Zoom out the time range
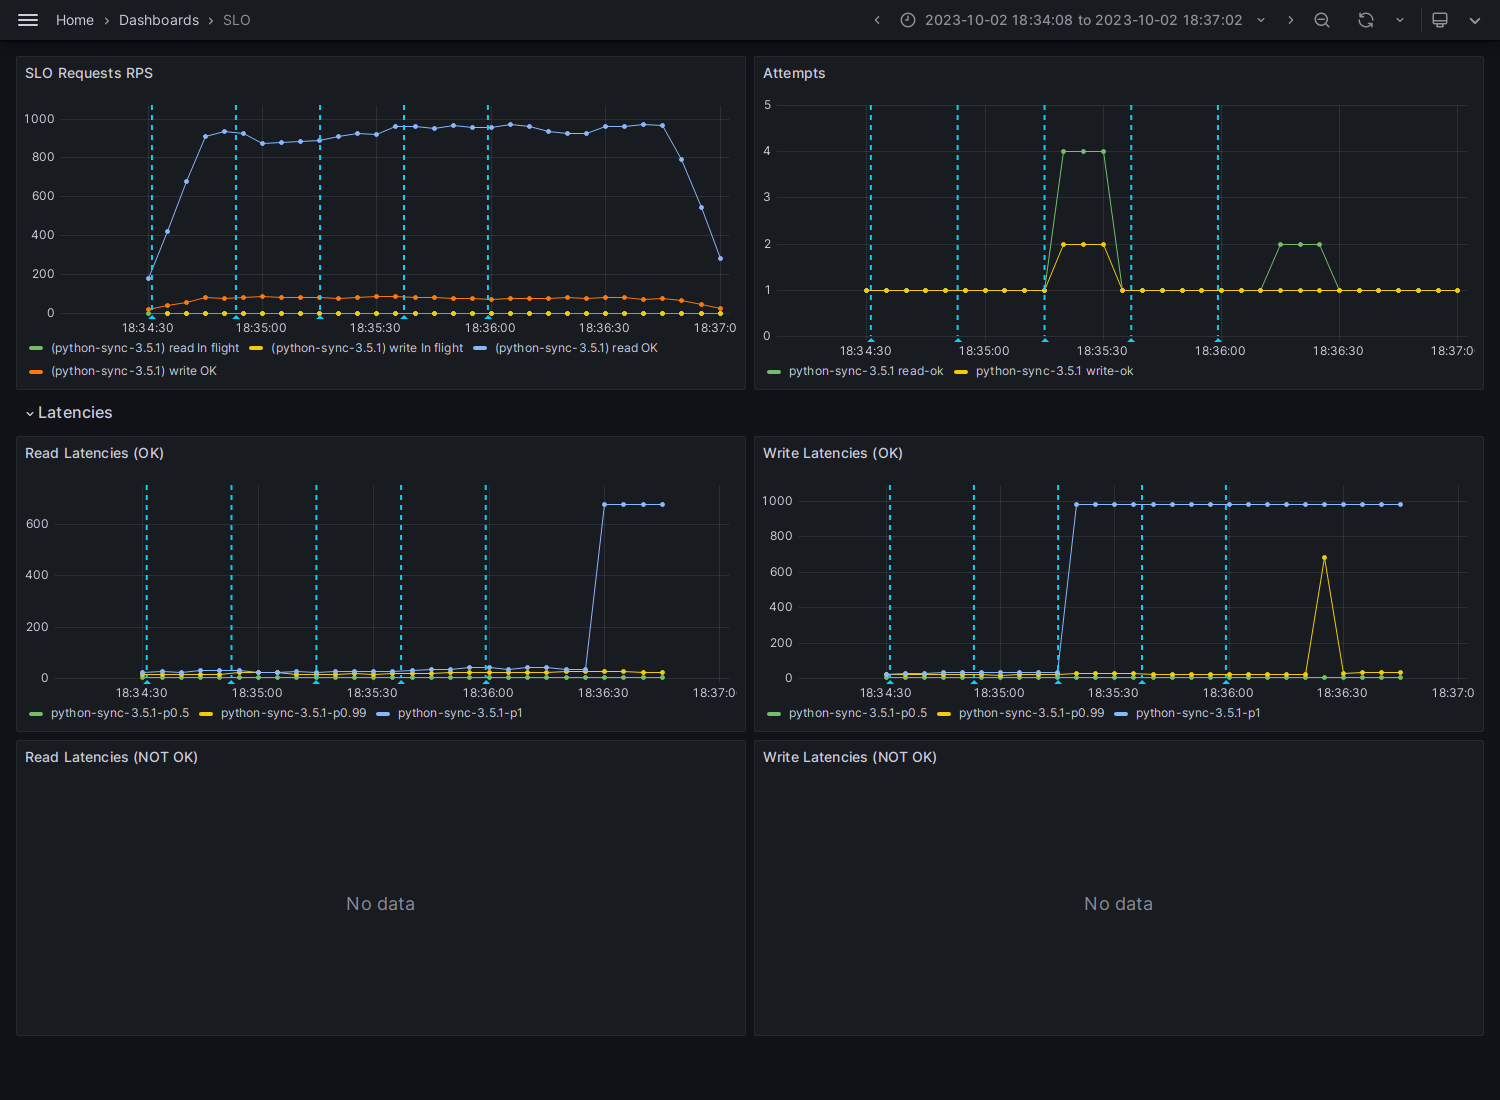This screenshot has width=1500, height=1100. [1322, 20]
